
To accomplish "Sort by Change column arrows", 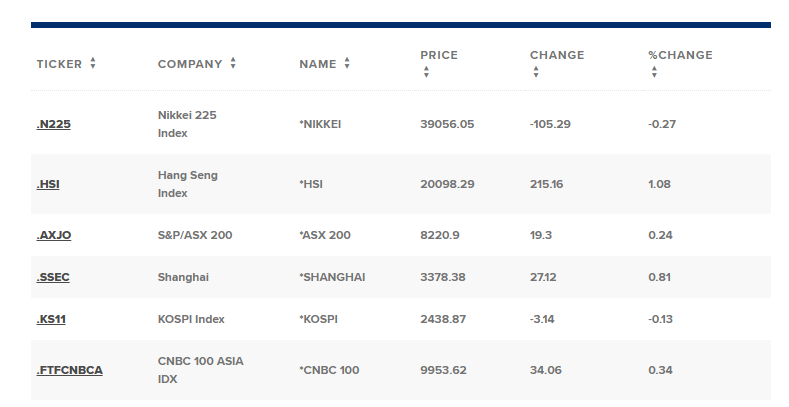I will pos(536,72).
